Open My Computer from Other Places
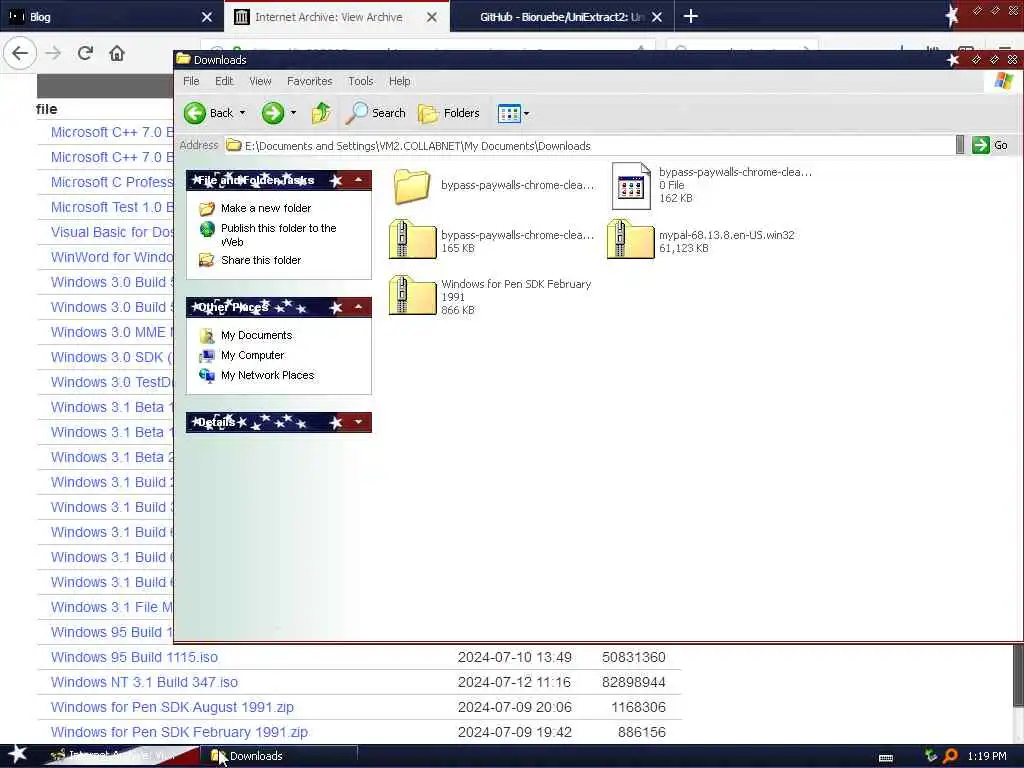Image resolution: width=1024 pixels, height=768 pixels. click(x=252, y=355)
